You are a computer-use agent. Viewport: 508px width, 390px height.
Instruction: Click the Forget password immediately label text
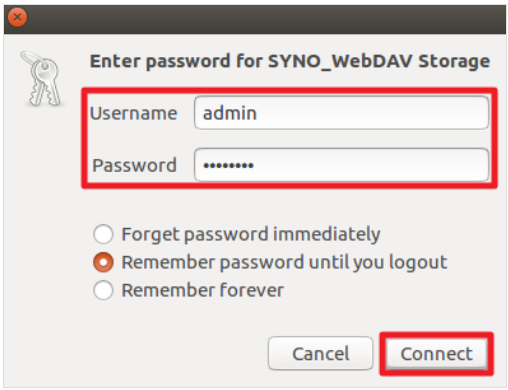point(251,234)
